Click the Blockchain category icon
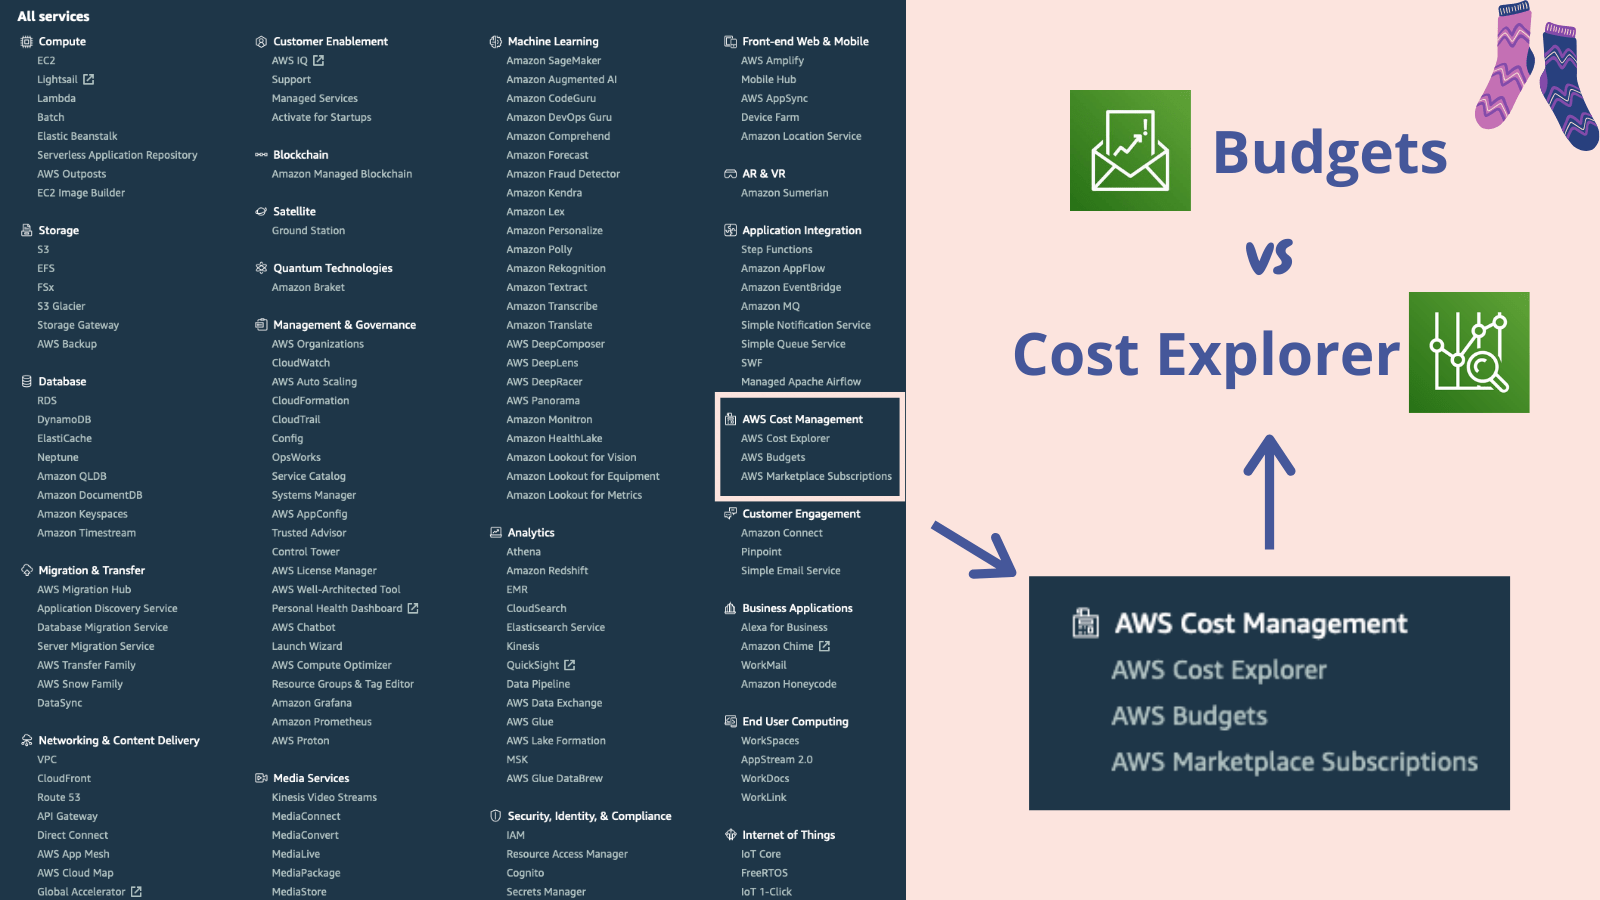 pyautogui.click(x=260, y=154)
